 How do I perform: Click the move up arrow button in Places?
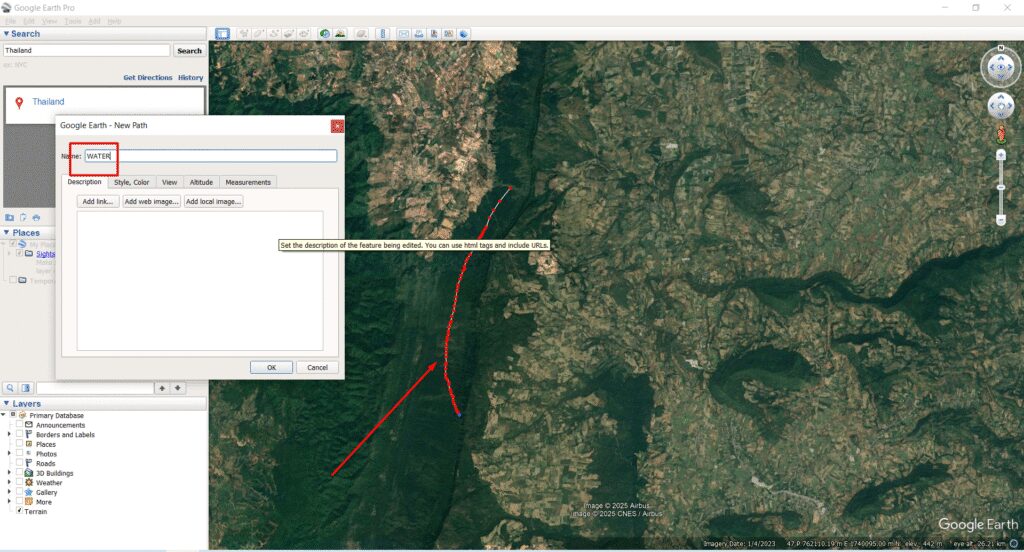(162, 388)
